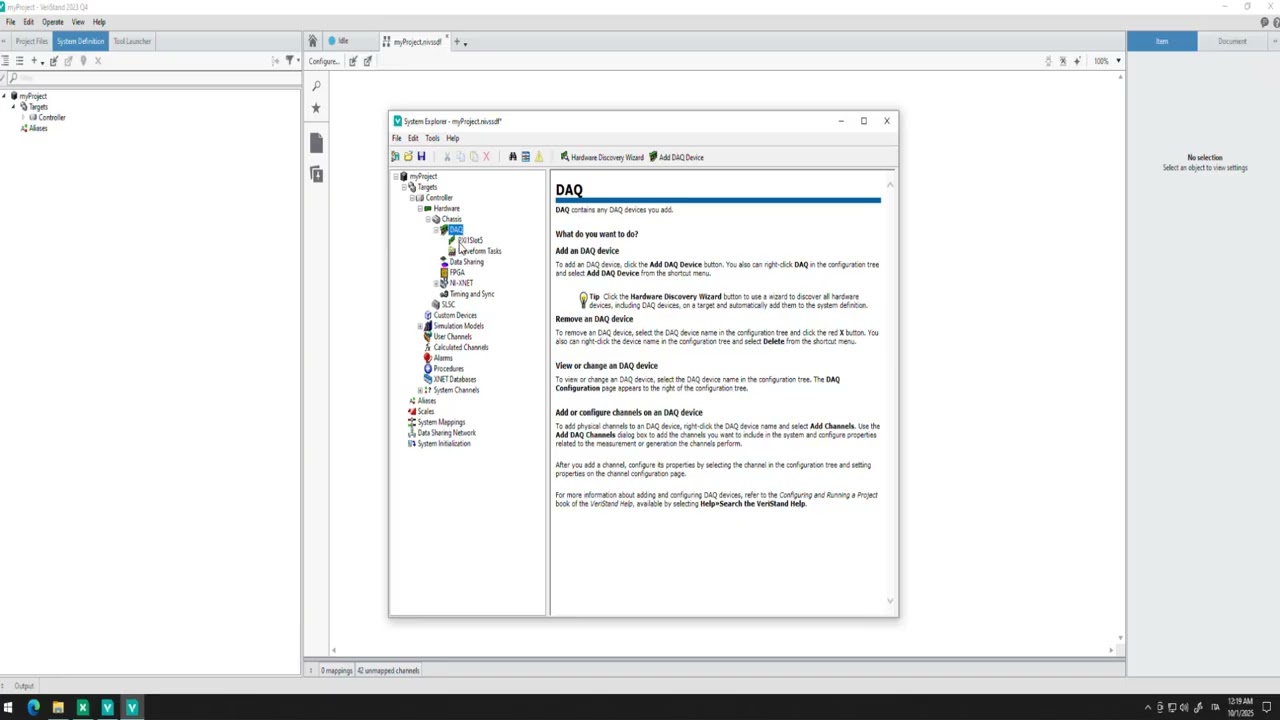Screen dimensions: 1280x720
Task: Open Excel from the taskbar
Action: (x=82, y=708)
